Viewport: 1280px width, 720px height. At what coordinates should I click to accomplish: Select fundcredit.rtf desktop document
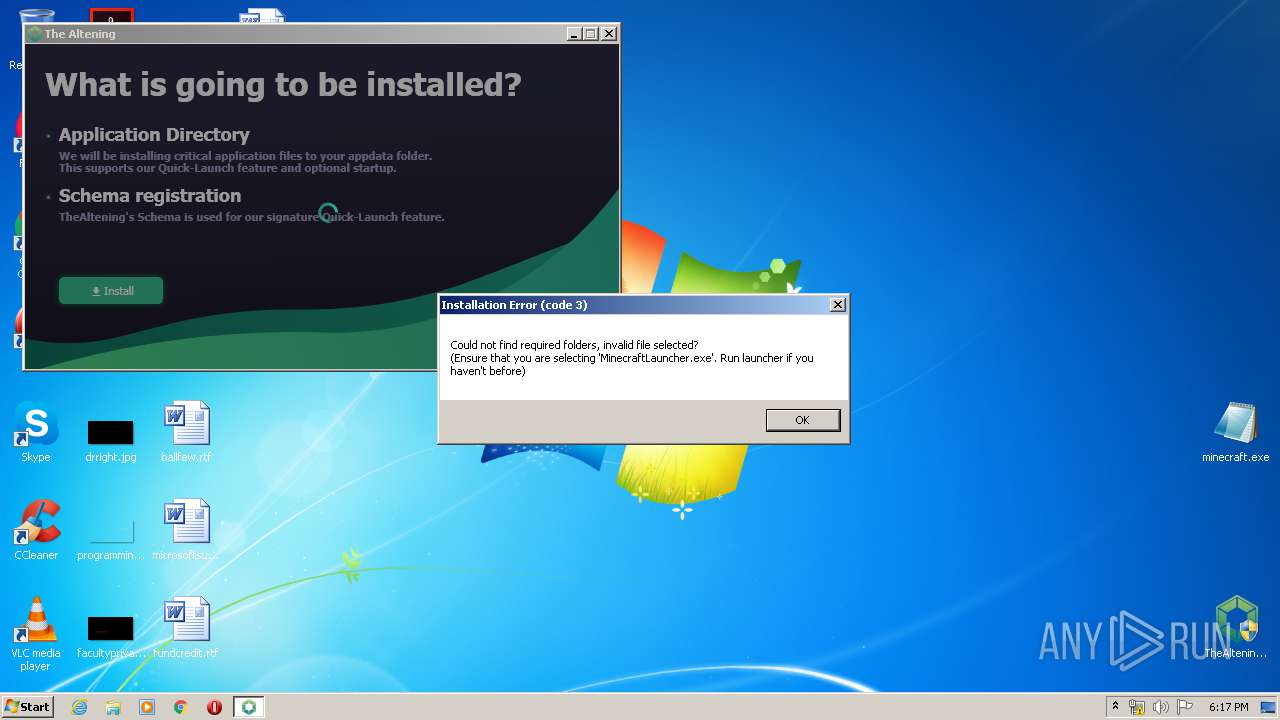pyautogui.click(x=186, y=628)
